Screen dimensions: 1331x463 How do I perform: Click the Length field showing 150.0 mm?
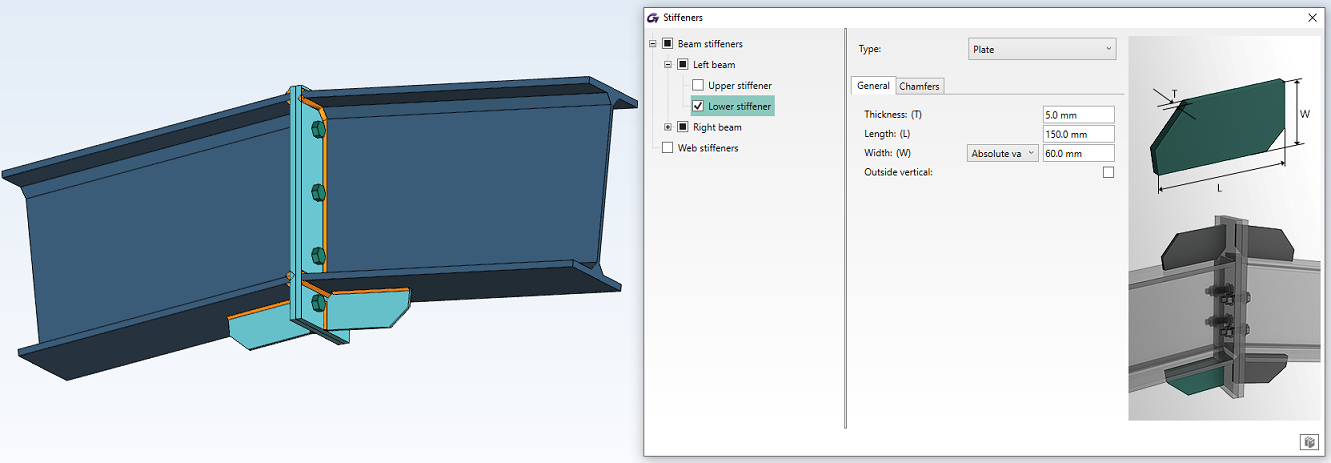1078,134
